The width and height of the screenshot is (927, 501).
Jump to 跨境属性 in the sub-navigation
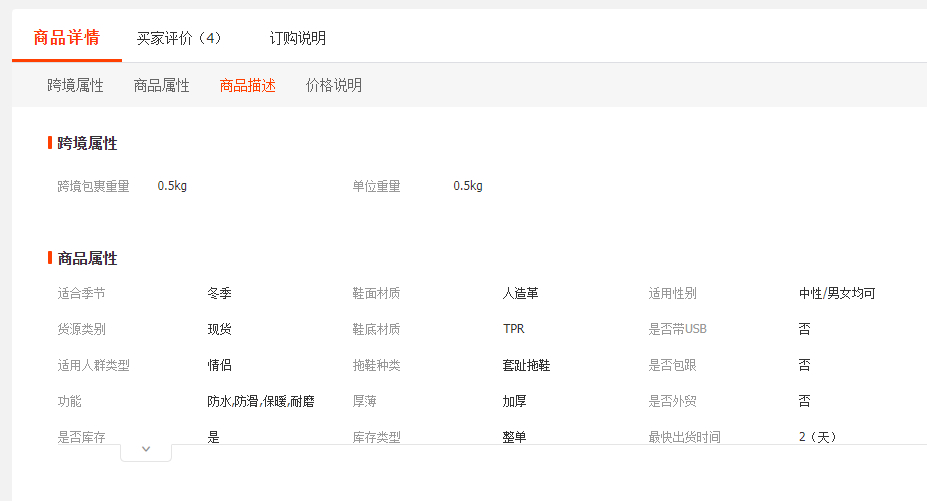click(x=75, y=85)
